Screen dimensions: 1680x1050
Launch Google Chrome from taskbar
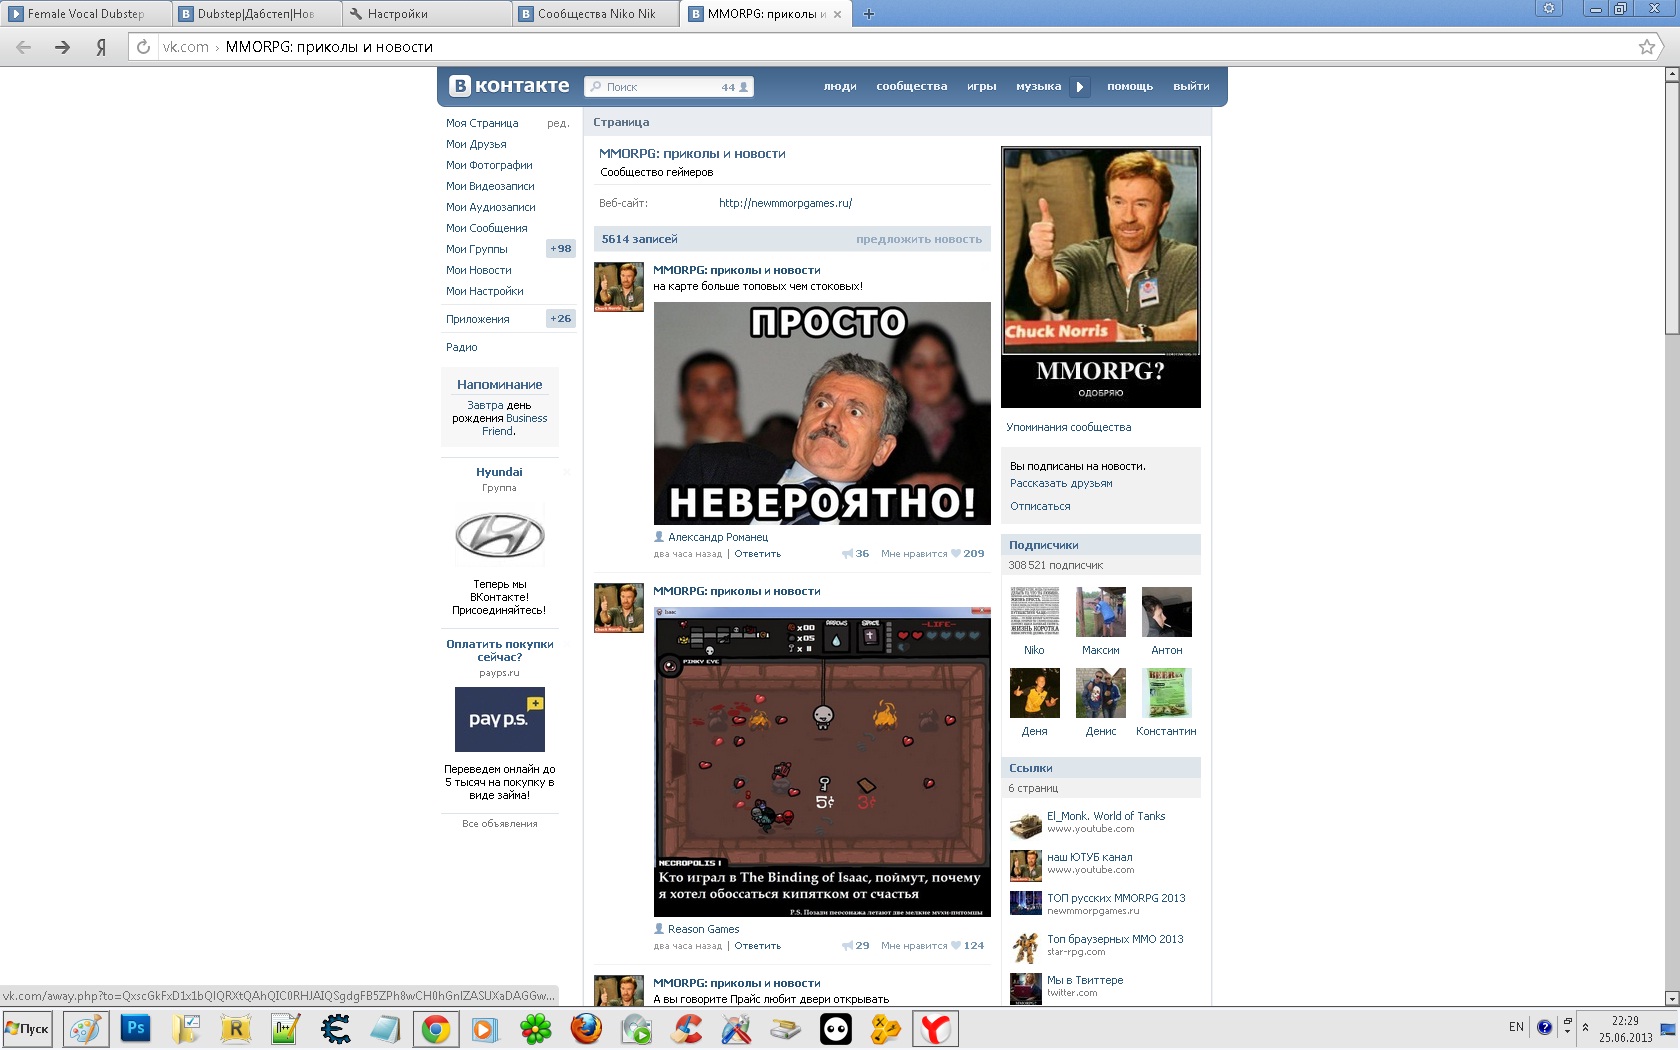coord(435,1028)
